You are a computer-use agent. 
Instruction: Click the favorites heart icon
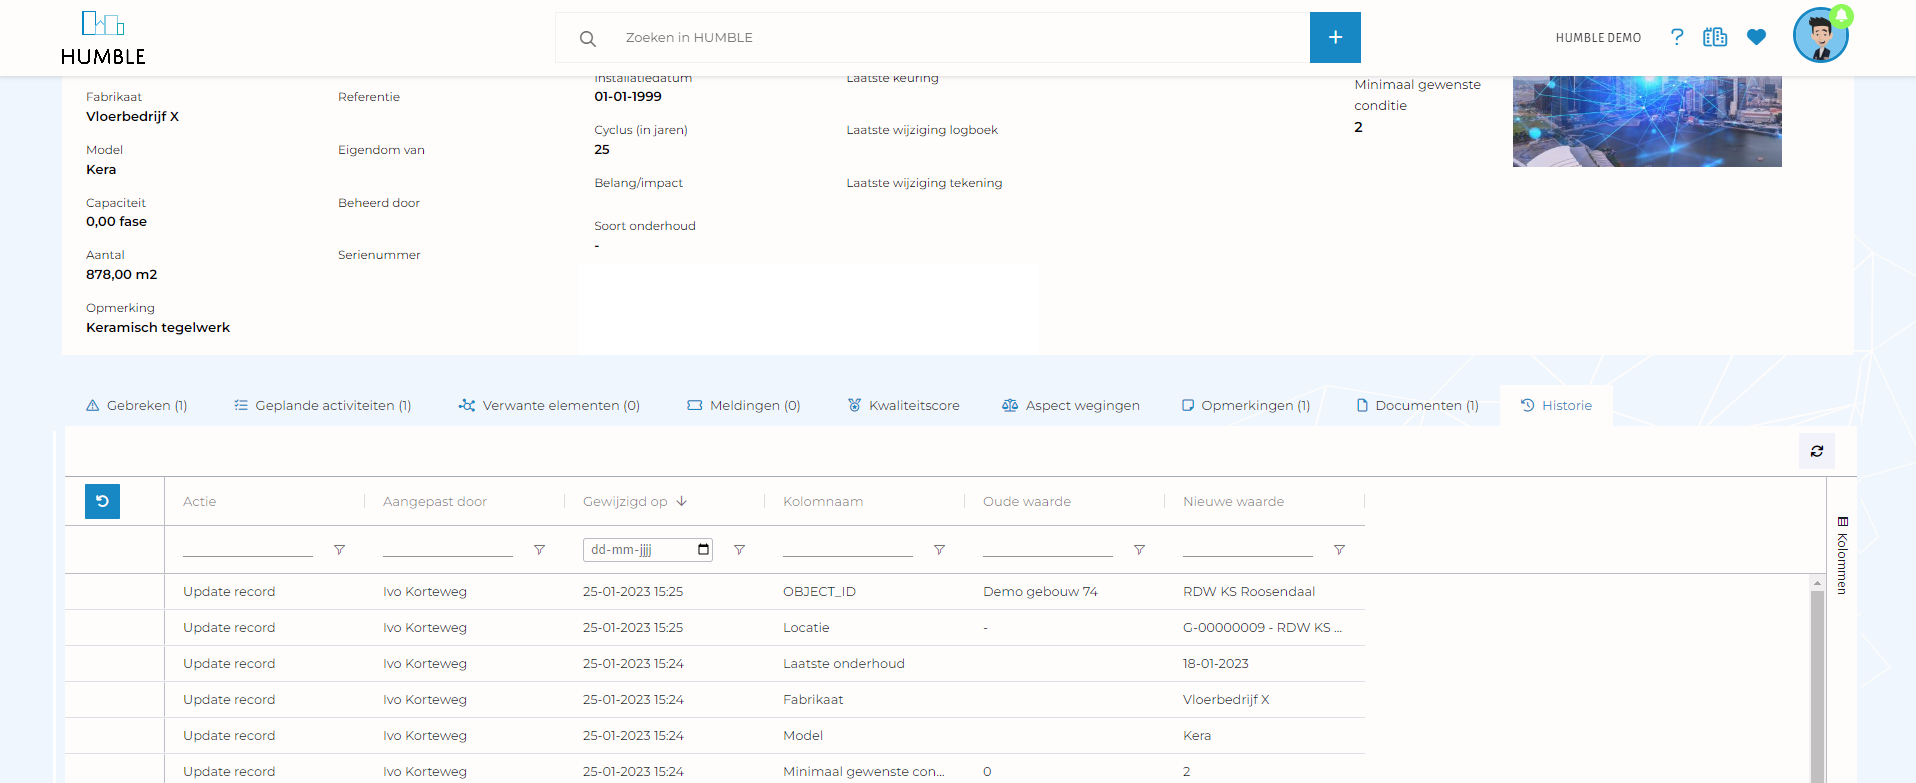pyautogui.click(x=1756, y=37)
